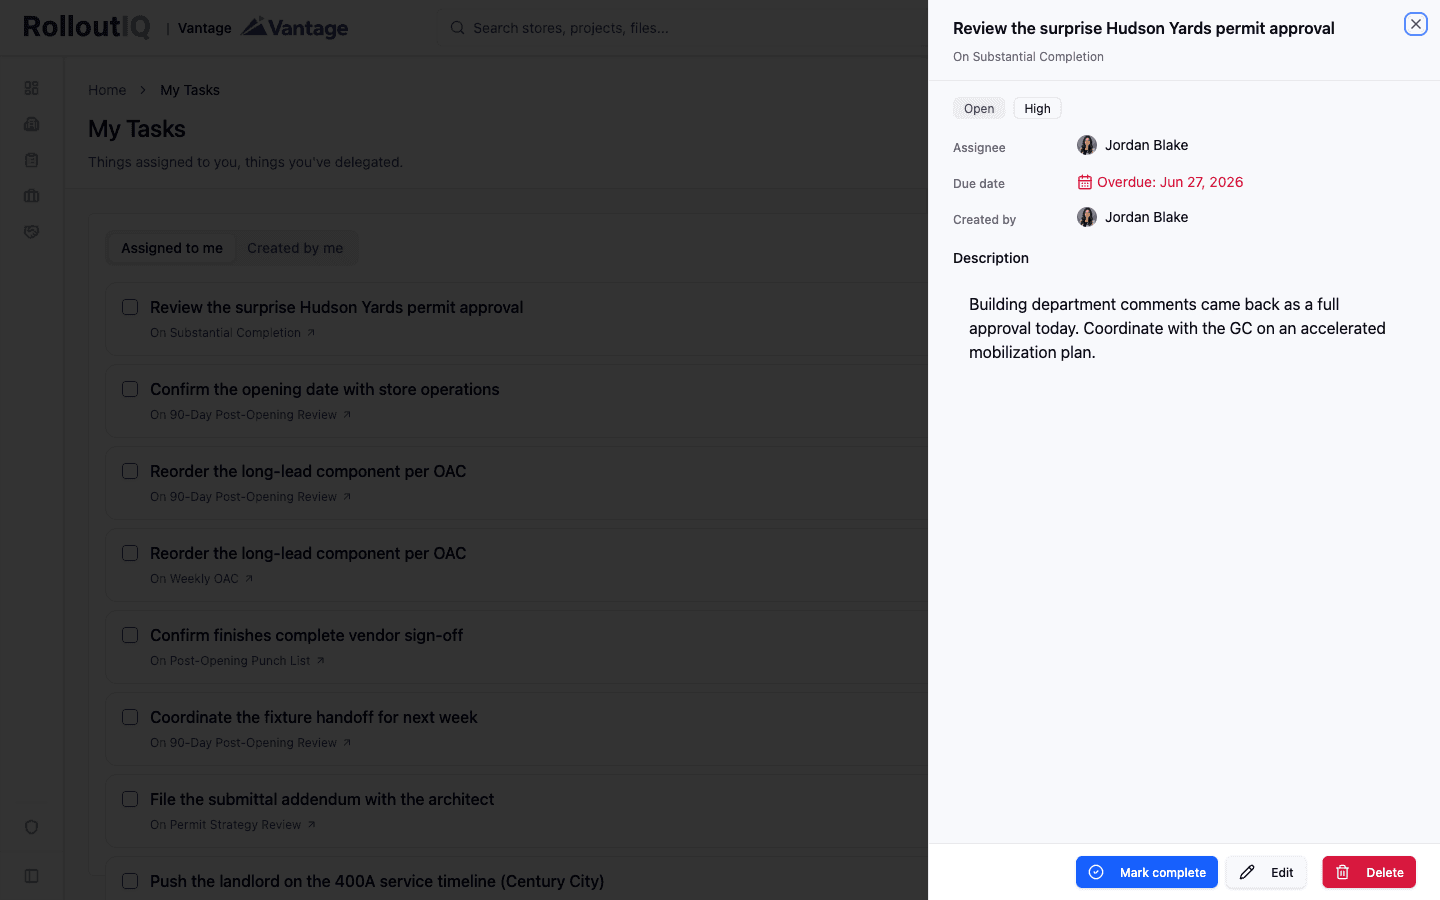This screenshot has width=1440, height=900.
Task: Open Push the landlord on 400A task
Action: pos(377,881)
